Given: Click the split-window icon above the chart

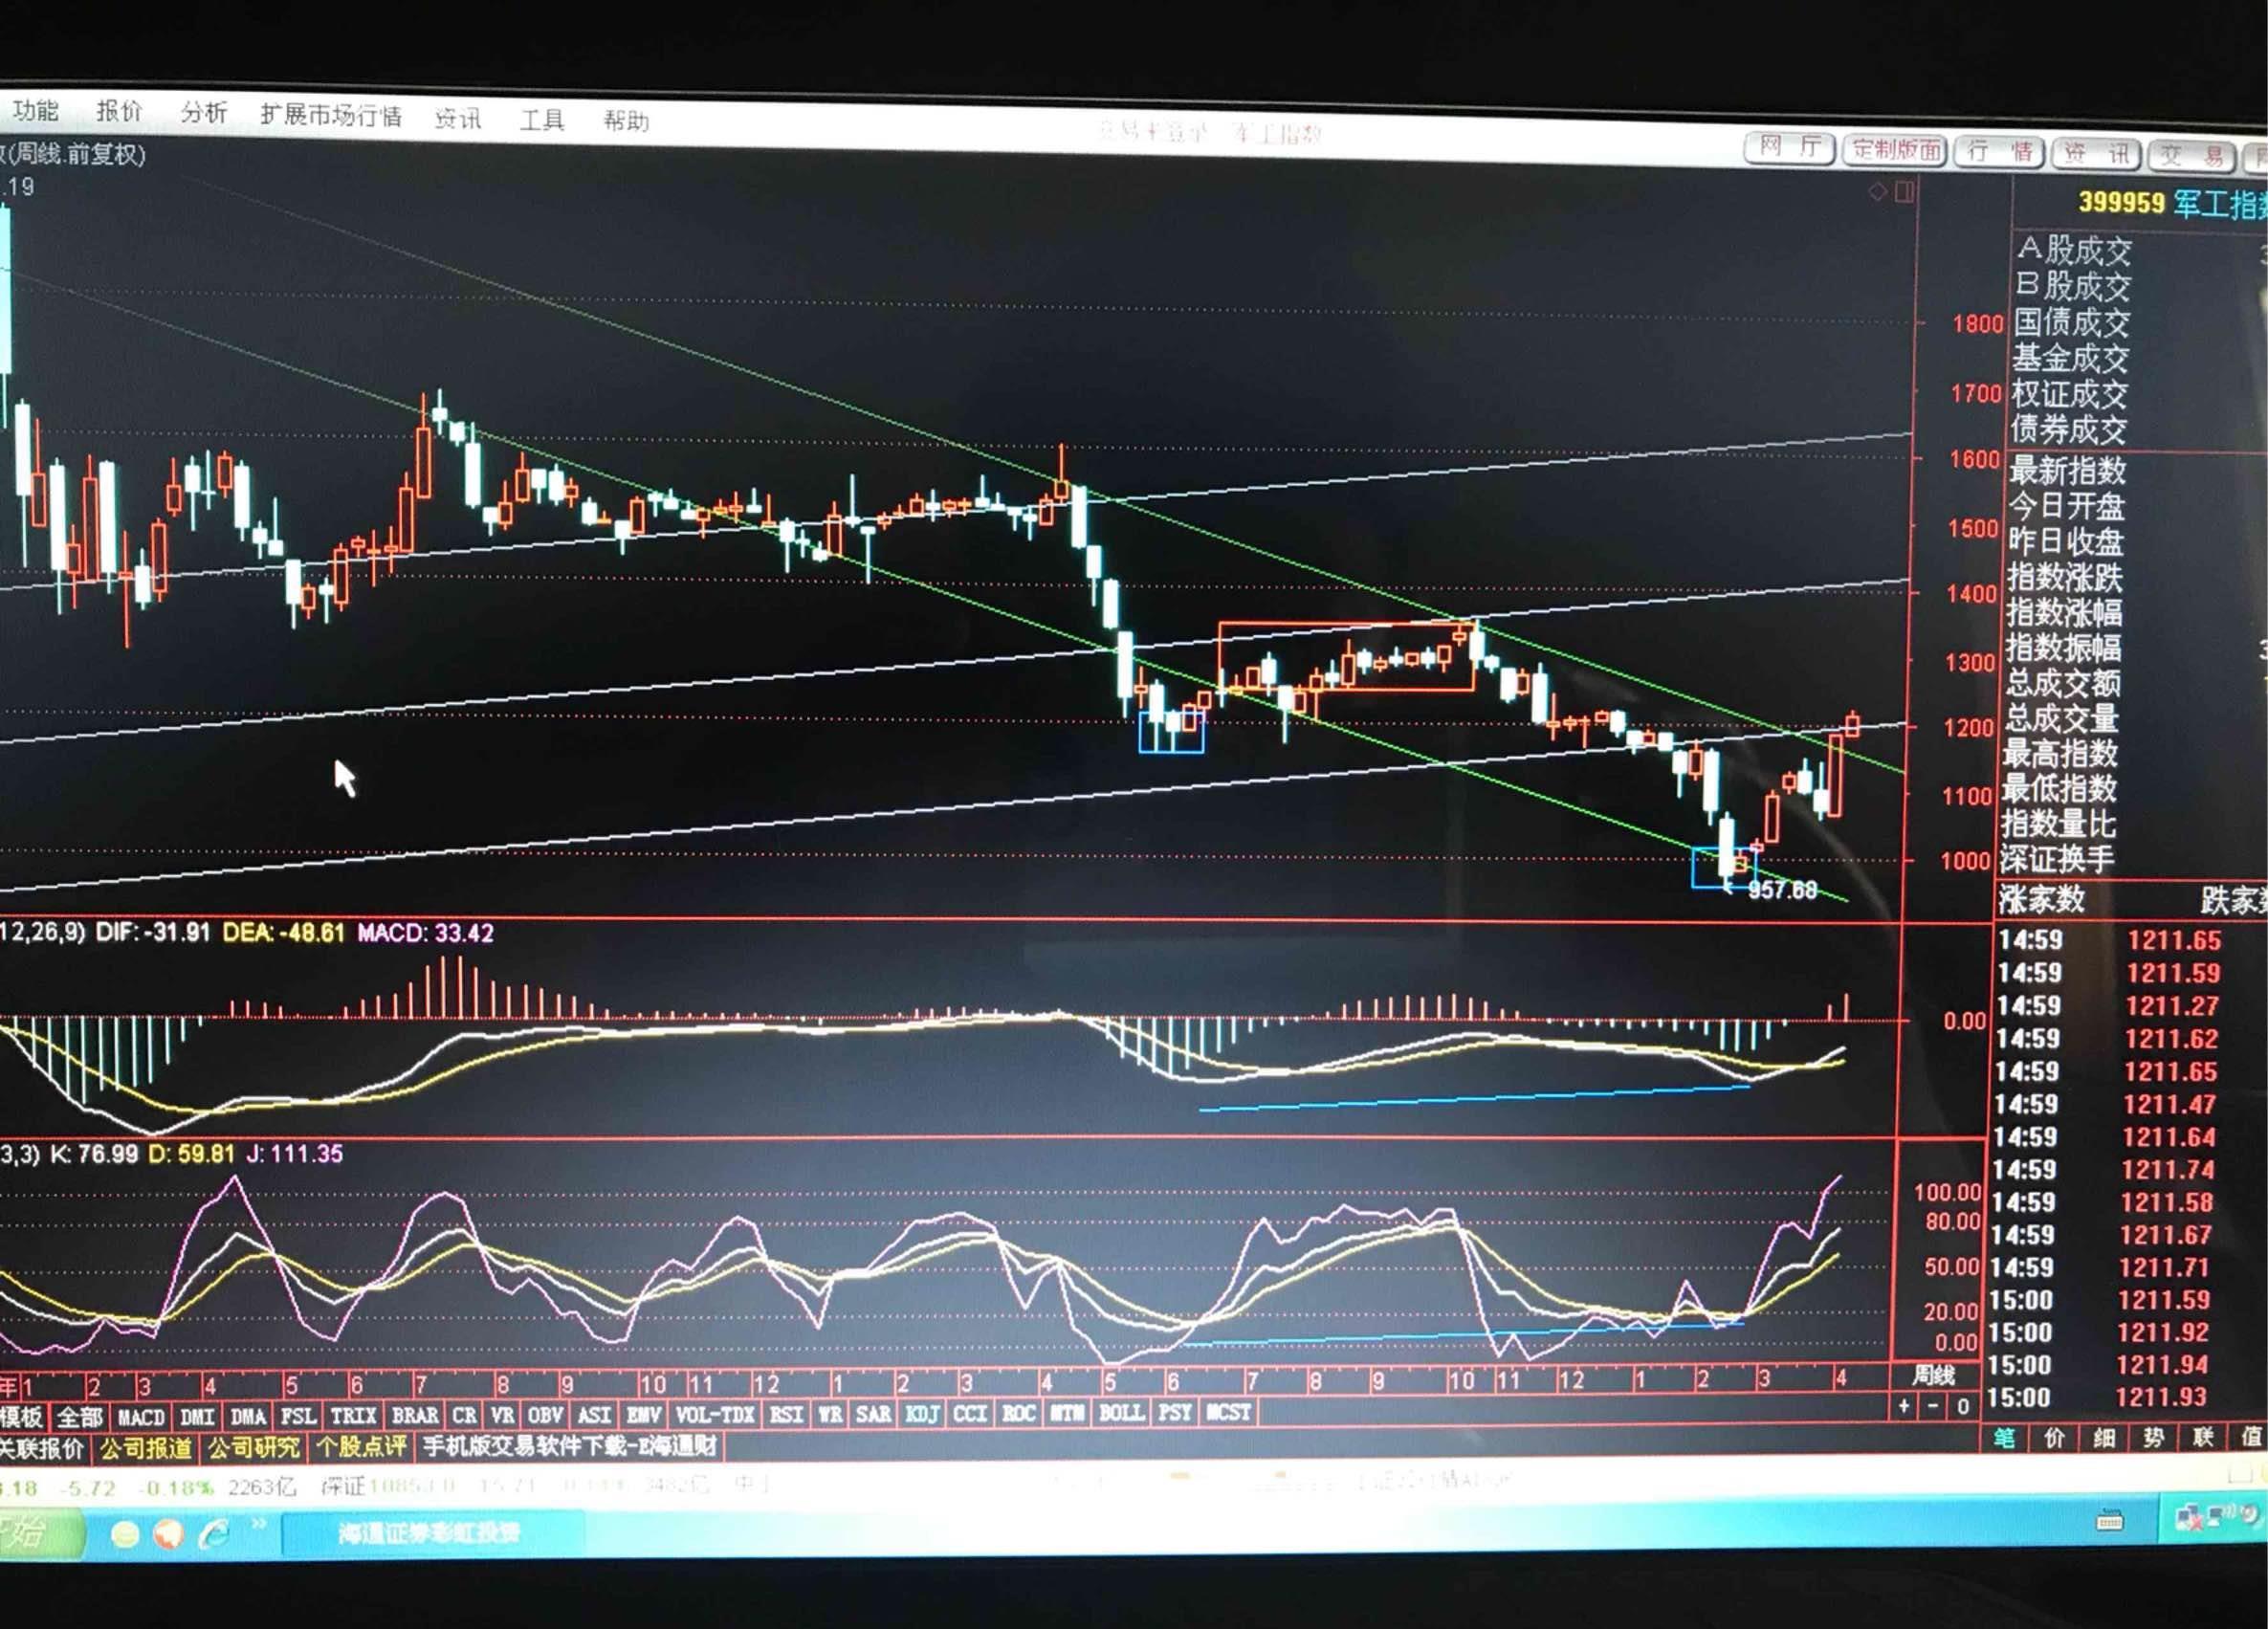Looking at the screenshot, I should click(1903, 191).
